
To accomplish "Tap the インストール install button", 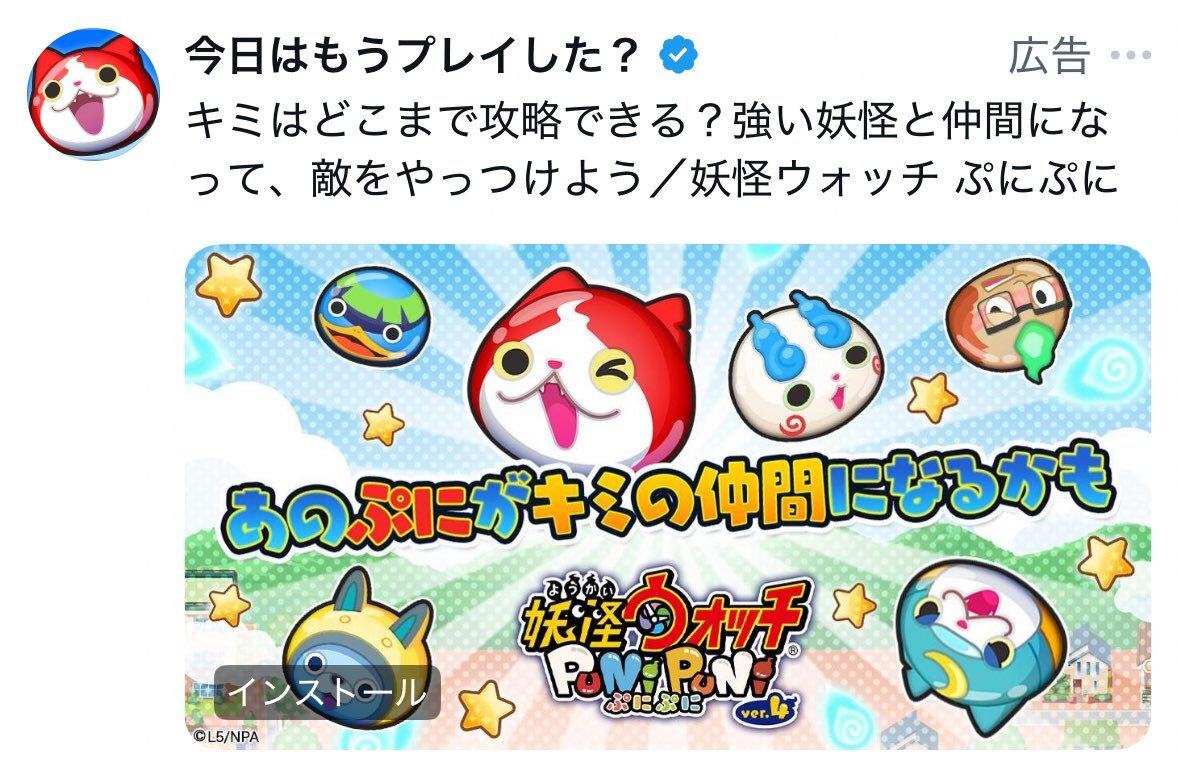I will click(x=328, y=692).
